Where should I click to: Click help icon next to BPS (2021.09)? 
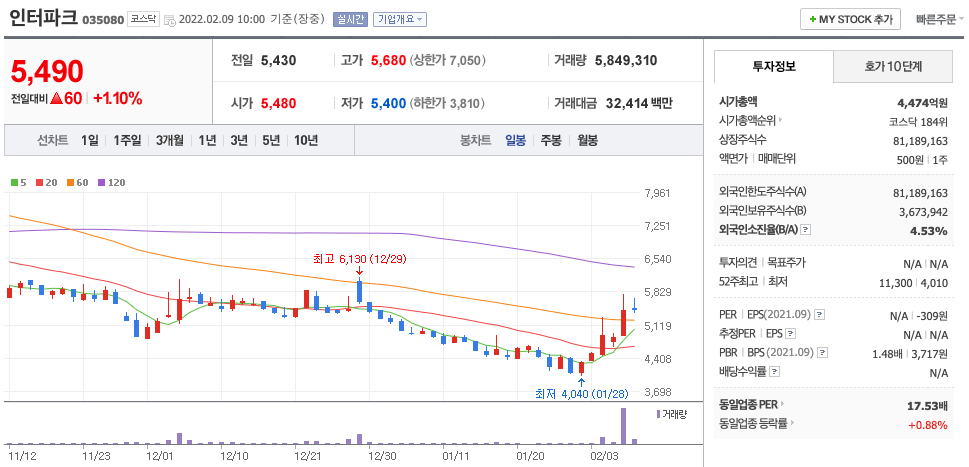pos(822,353)
